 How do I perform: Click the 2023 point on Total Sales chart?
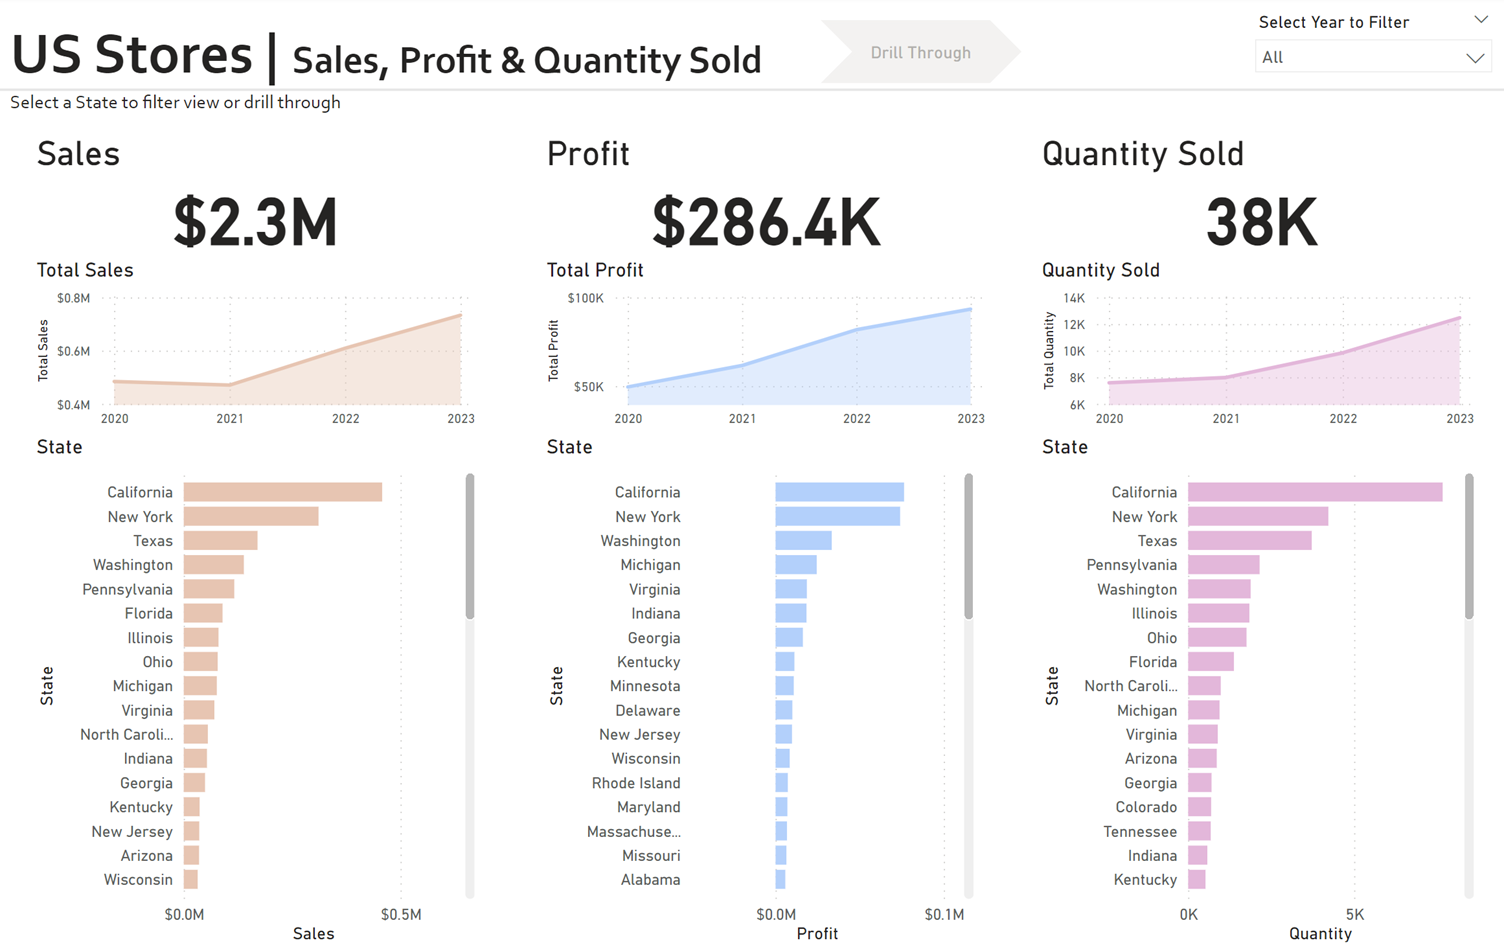coord(461,316)
